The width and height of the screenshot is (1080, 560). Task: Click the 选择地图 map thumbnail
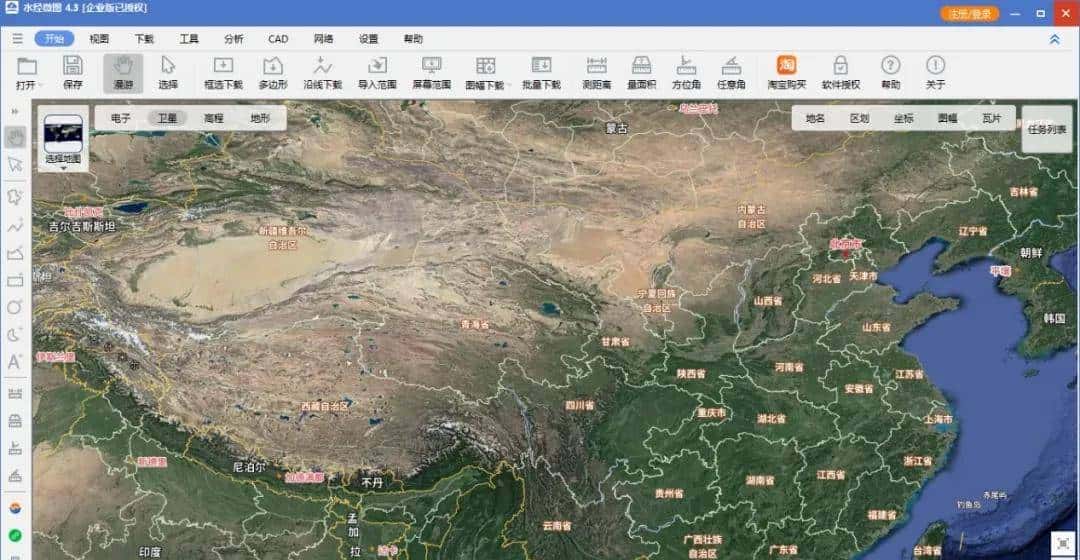(x=63, y=133)
